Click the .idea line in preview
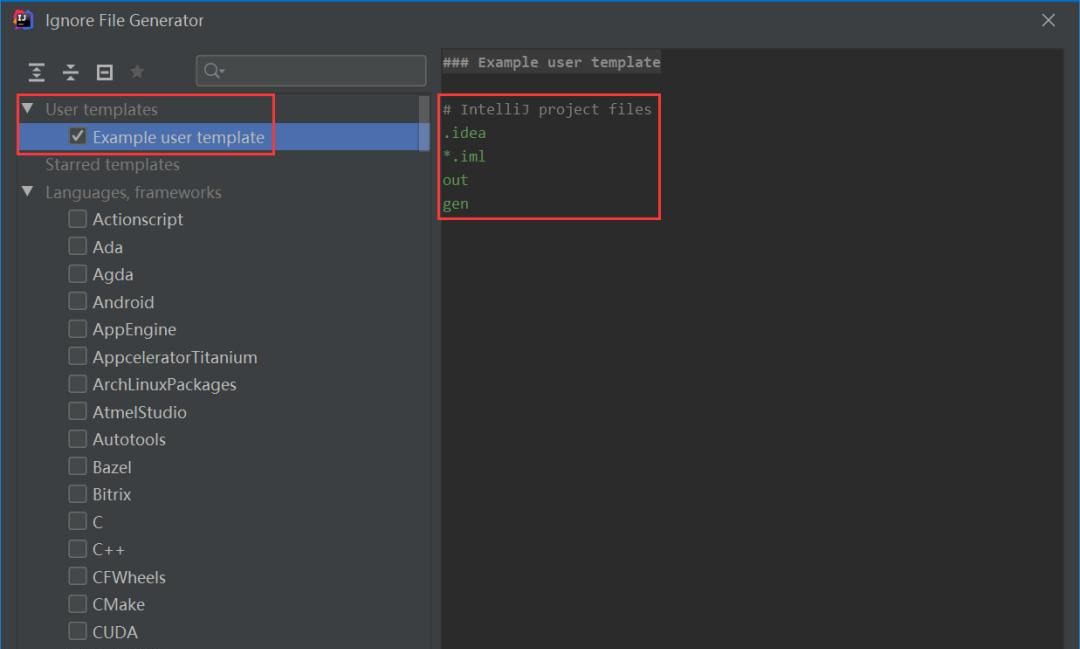 coord(465,133)
